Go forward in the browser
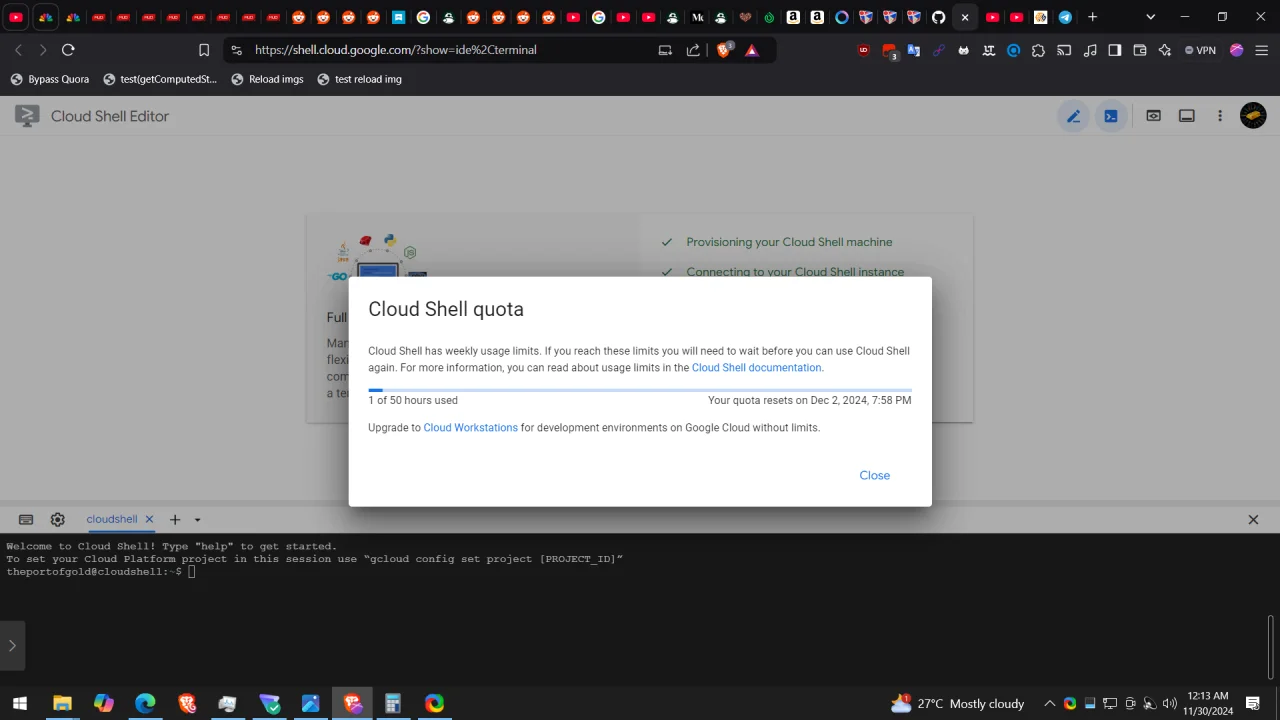This screenshot has width=1280, height=720. point(42,50)
